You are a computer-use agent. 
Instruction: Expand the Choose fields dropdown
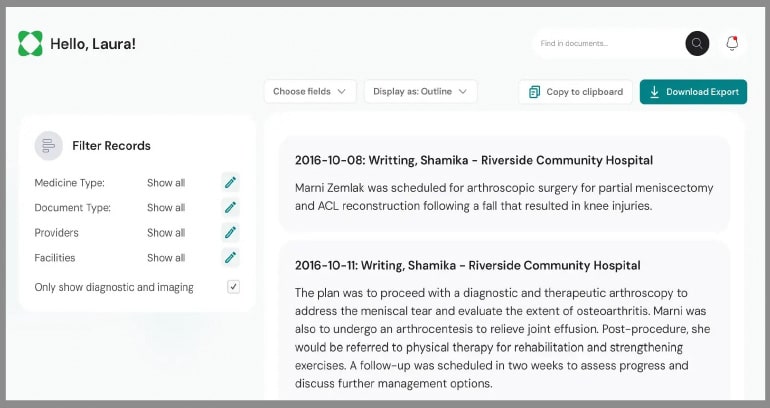point(310,91)
